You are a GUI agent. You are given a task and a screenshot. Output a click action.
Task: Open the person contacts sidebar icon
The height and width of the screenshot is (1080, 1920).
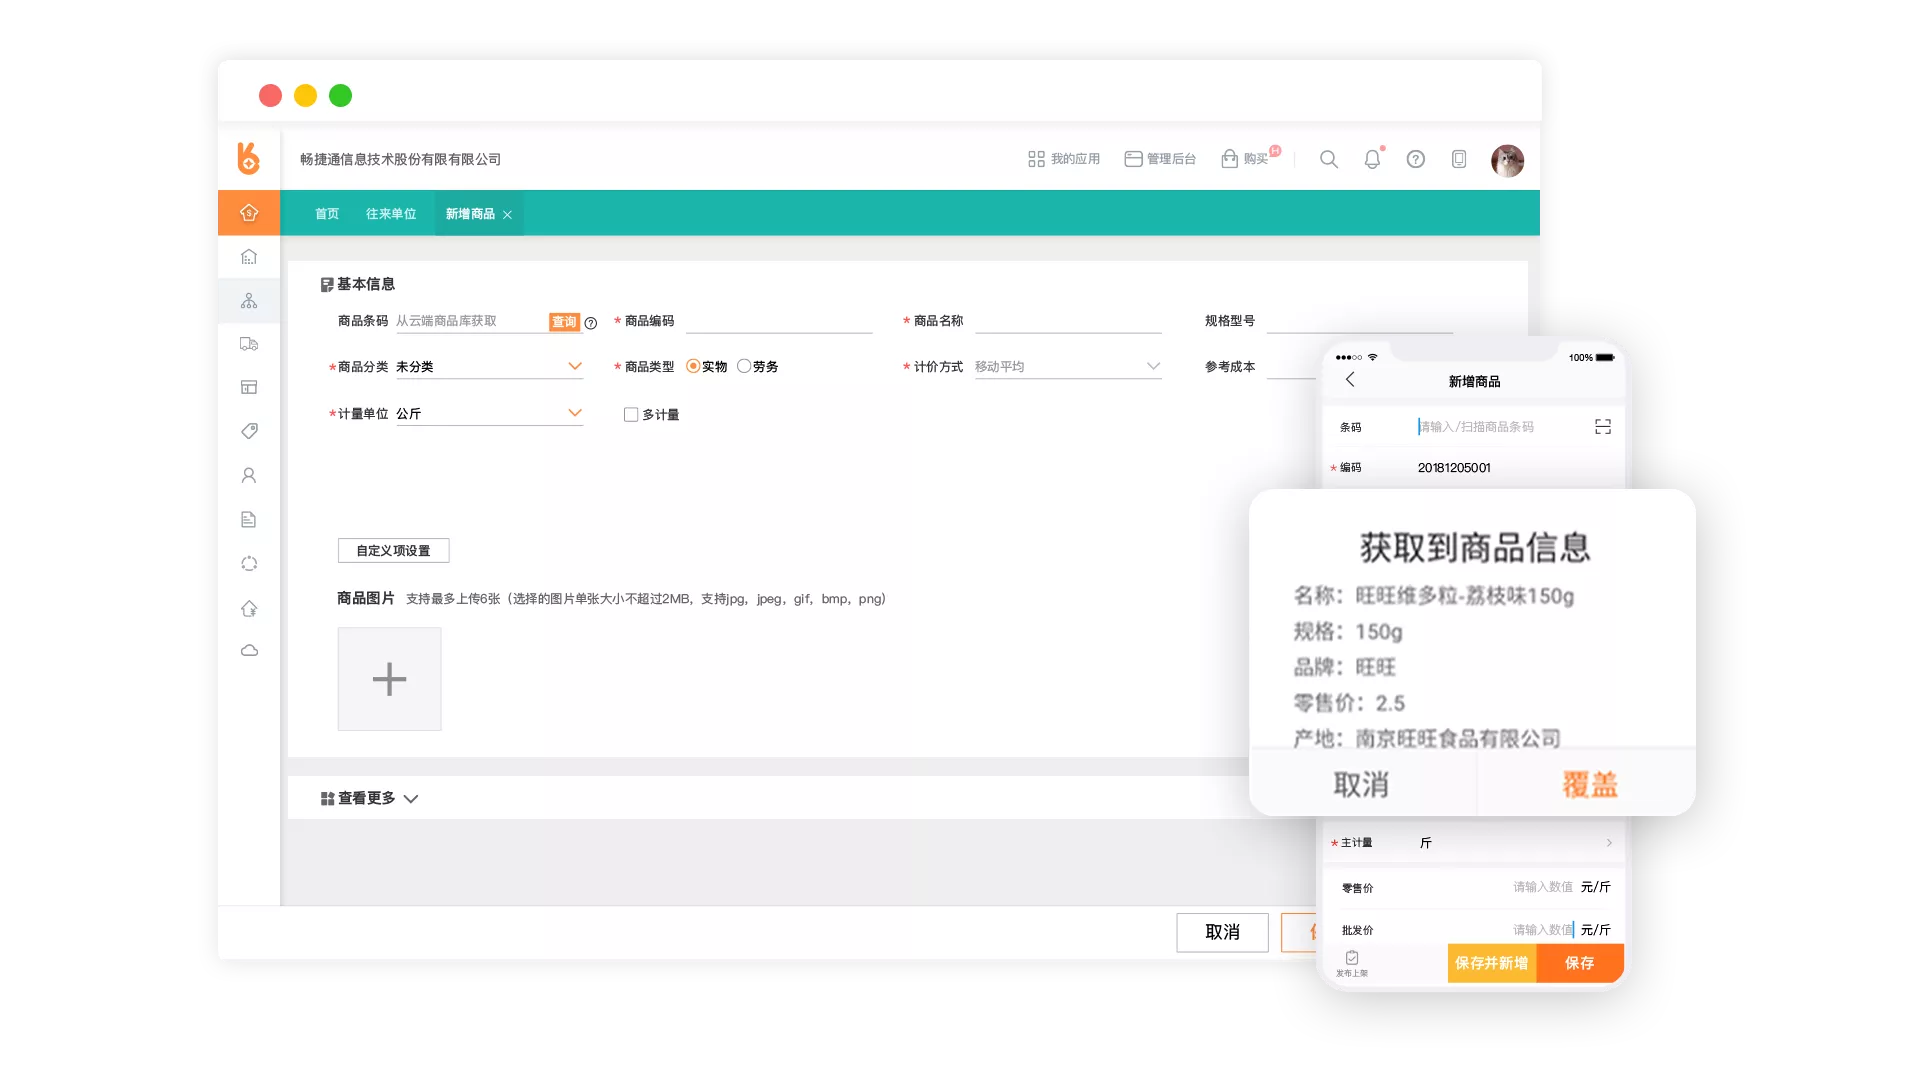point(249,476)
